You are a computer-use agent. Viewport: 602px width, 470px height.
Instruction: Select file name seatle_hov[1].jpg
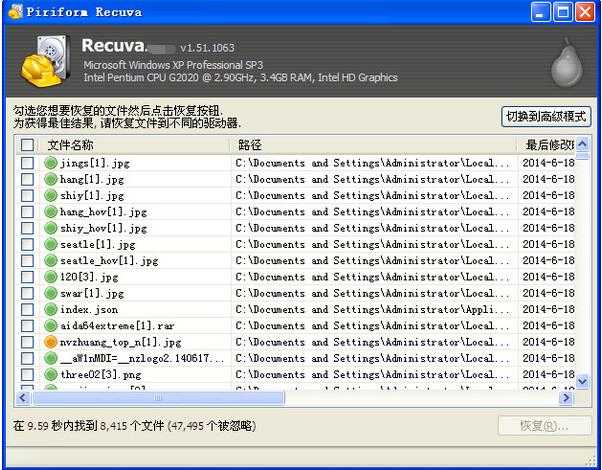109,261
